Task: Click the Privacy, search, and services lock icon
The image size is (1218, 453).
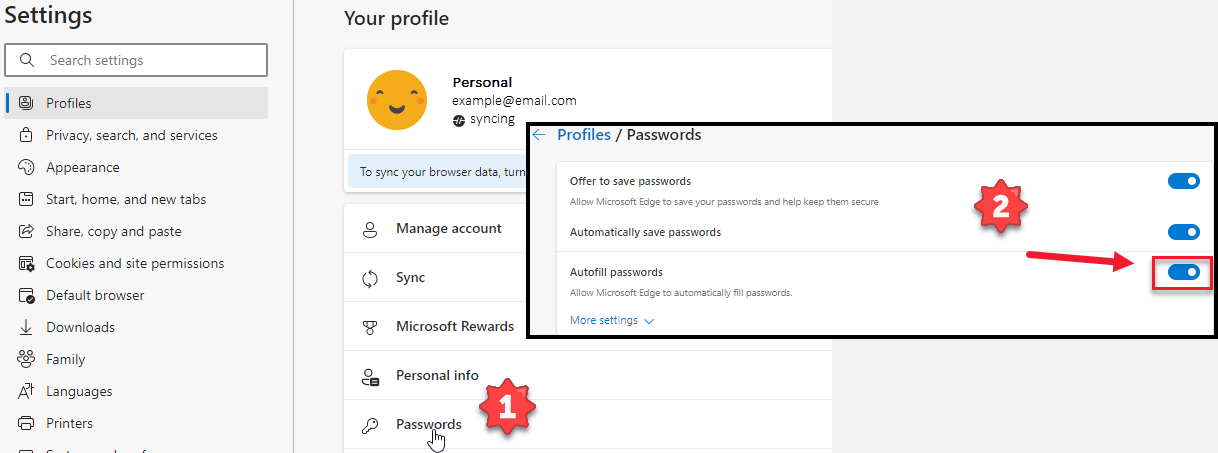Action: pos(26,135)
